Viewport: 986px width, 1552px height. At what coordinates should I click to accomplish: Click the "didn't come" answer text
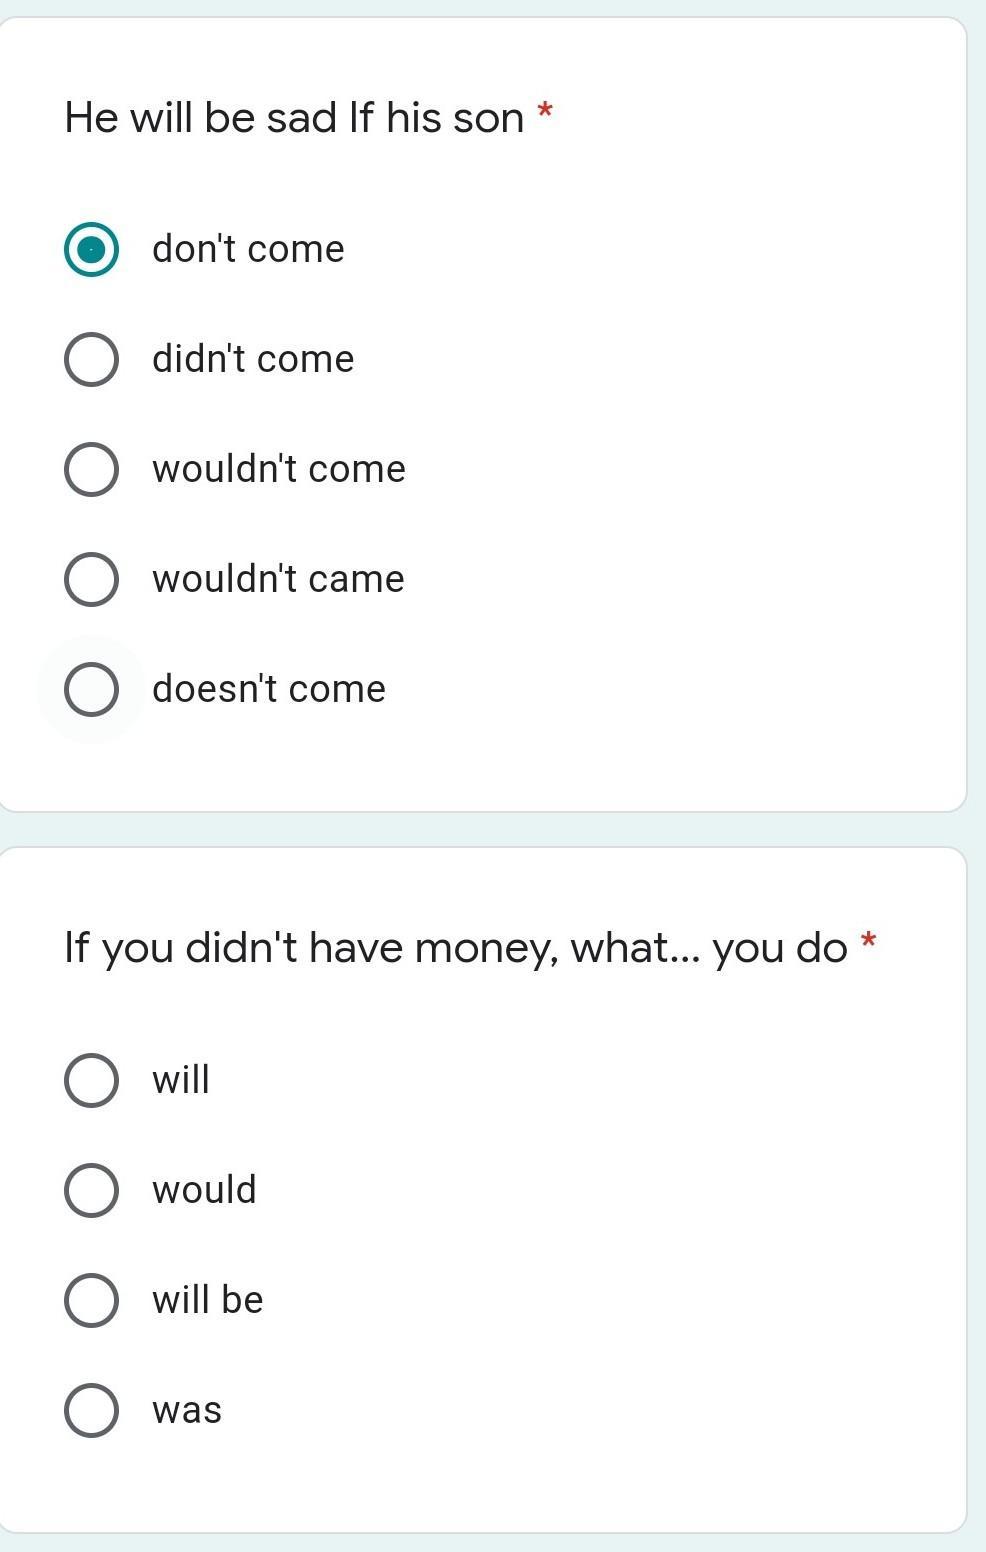[253, 359]
